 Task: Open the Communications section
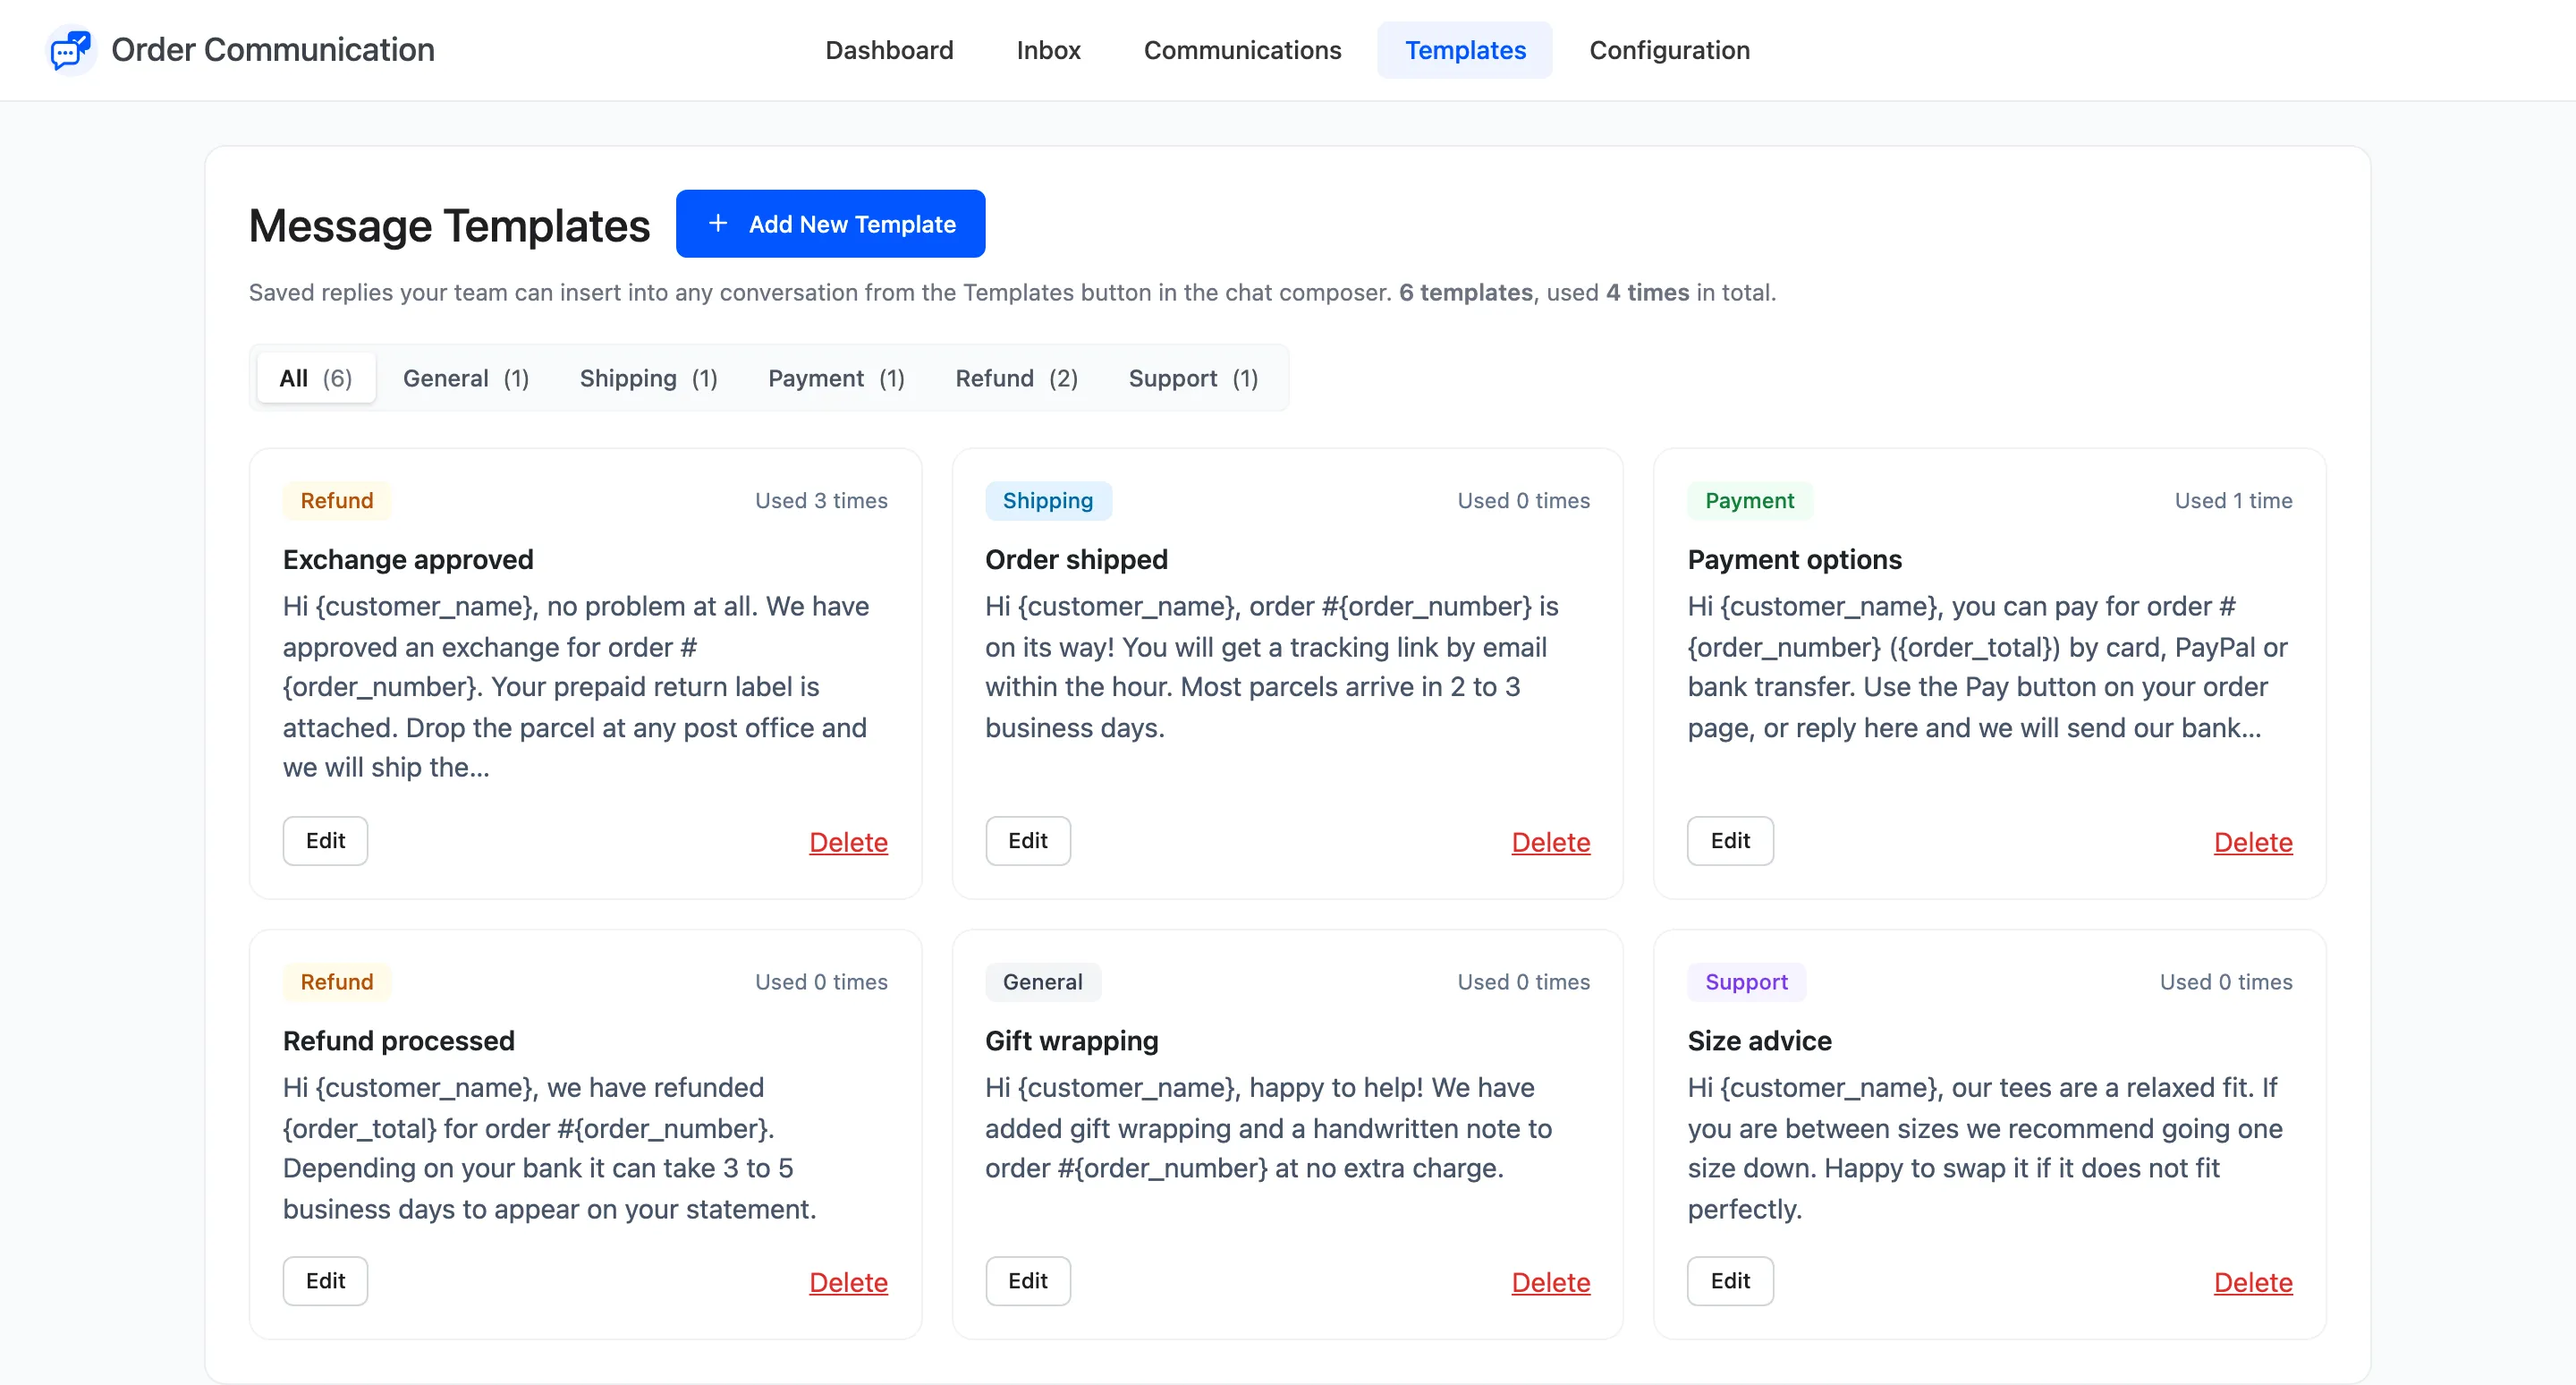[x=1242, y=50]
